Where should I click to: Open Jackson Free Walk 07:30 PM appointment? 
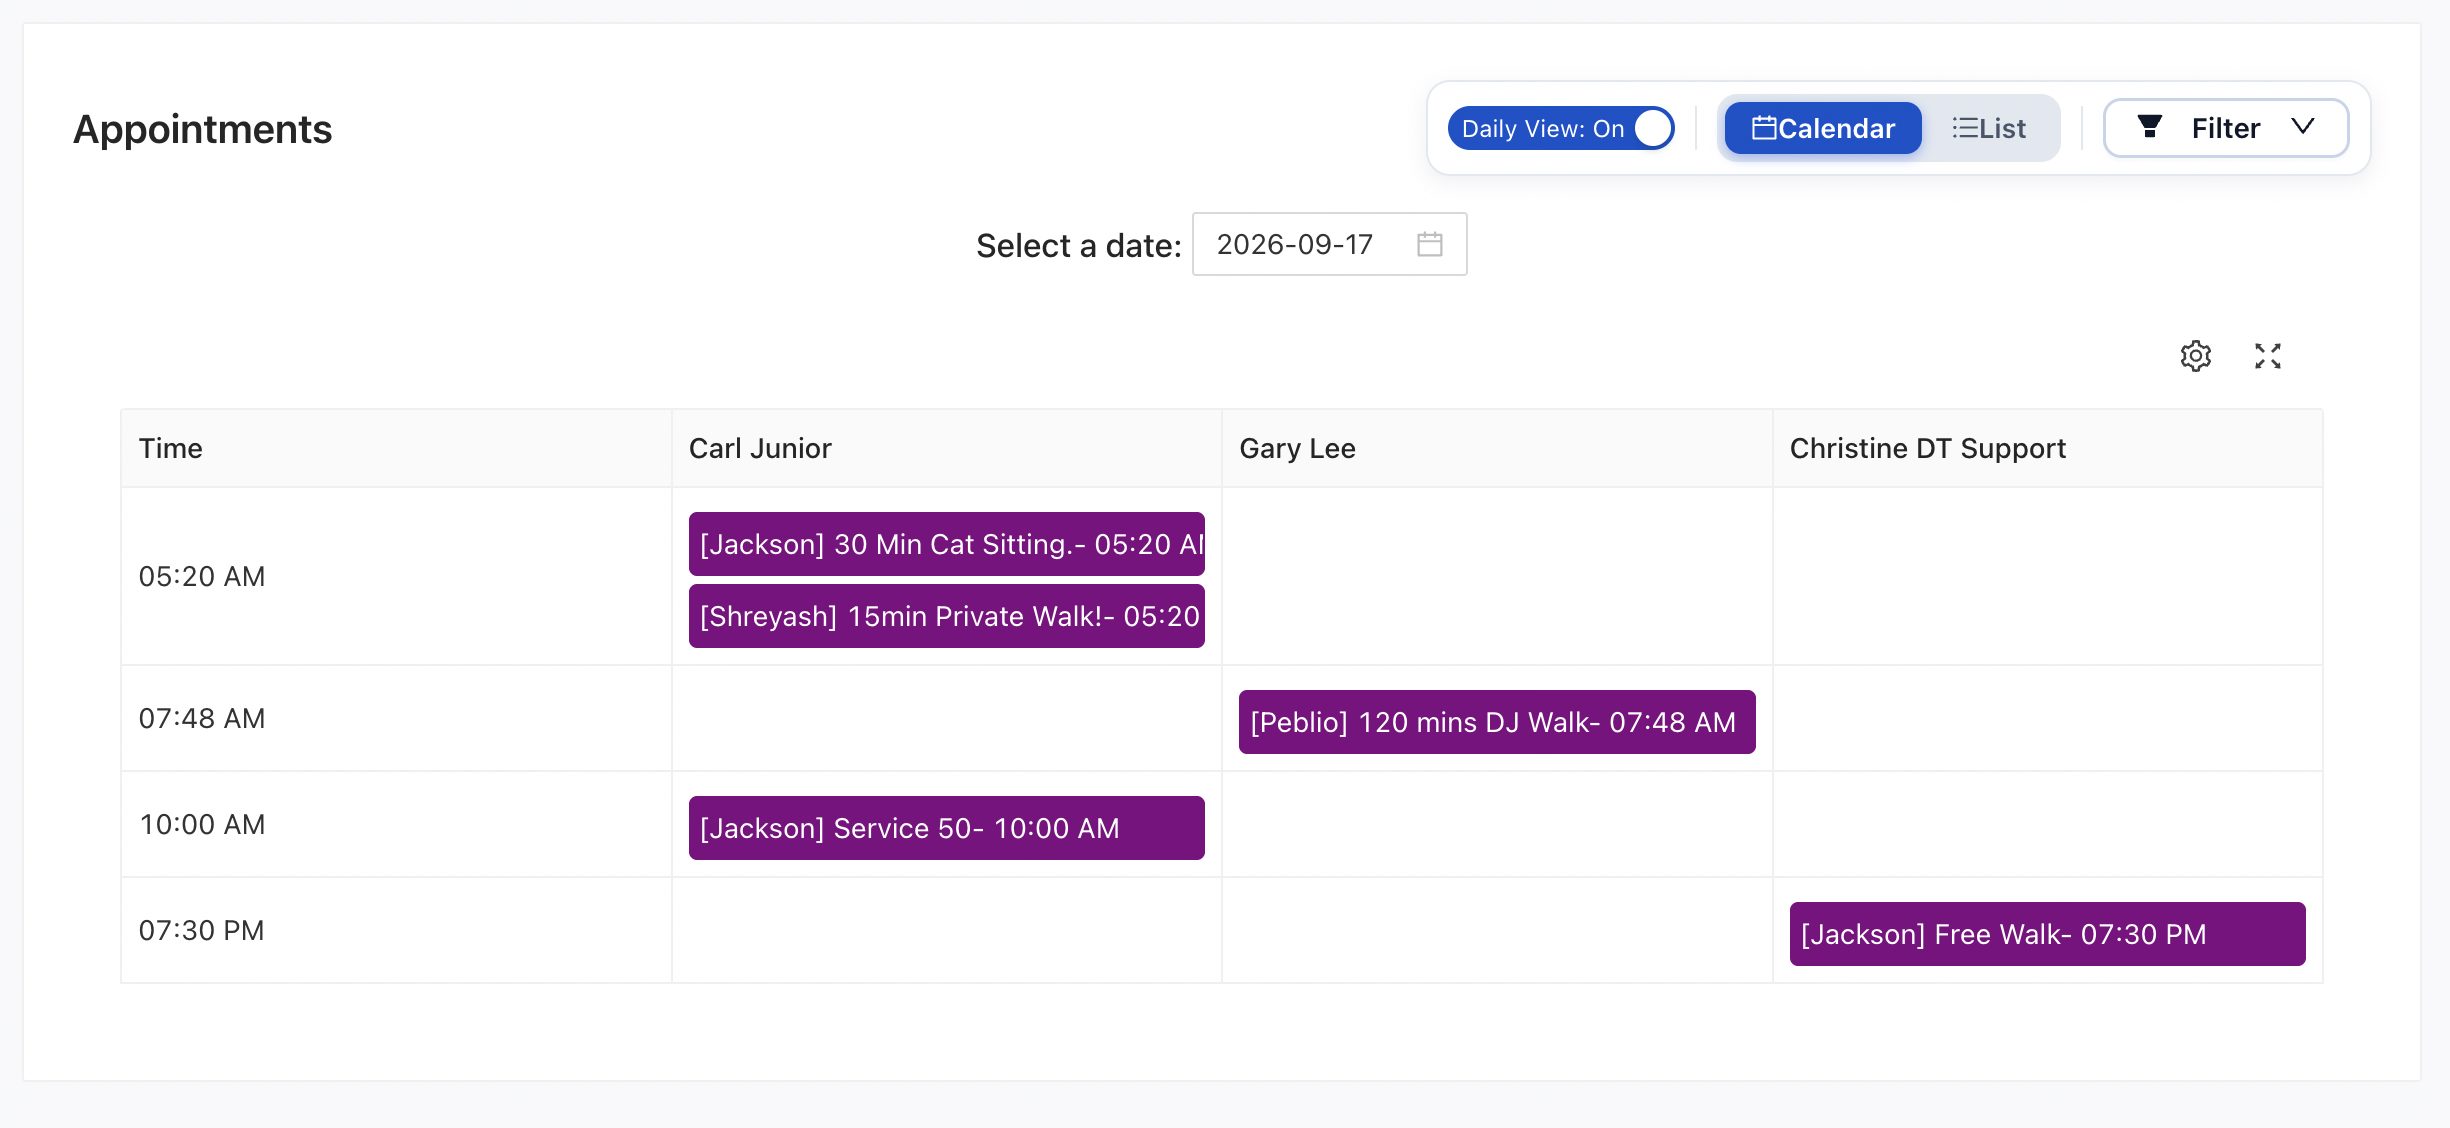point(2047,934)
